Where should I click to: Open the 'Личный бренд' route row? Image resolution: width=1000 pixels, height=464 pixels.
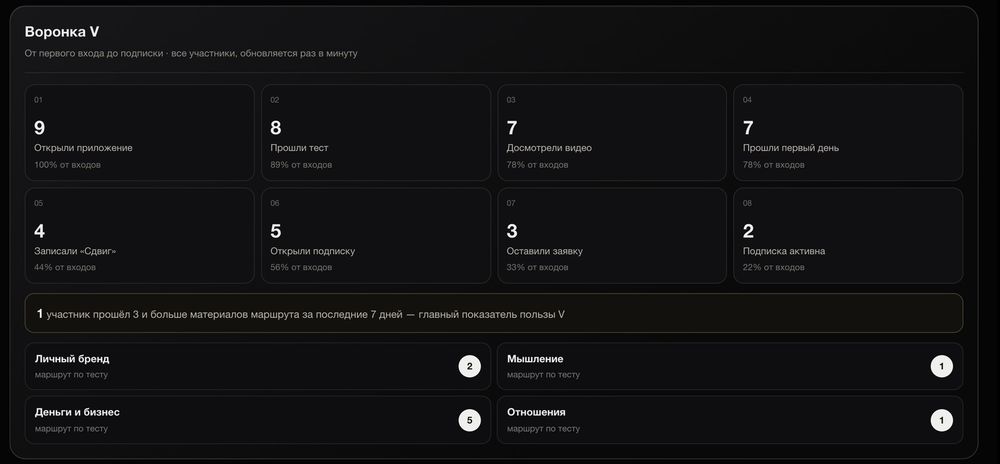pyautogui.click(x=258, y=366)
